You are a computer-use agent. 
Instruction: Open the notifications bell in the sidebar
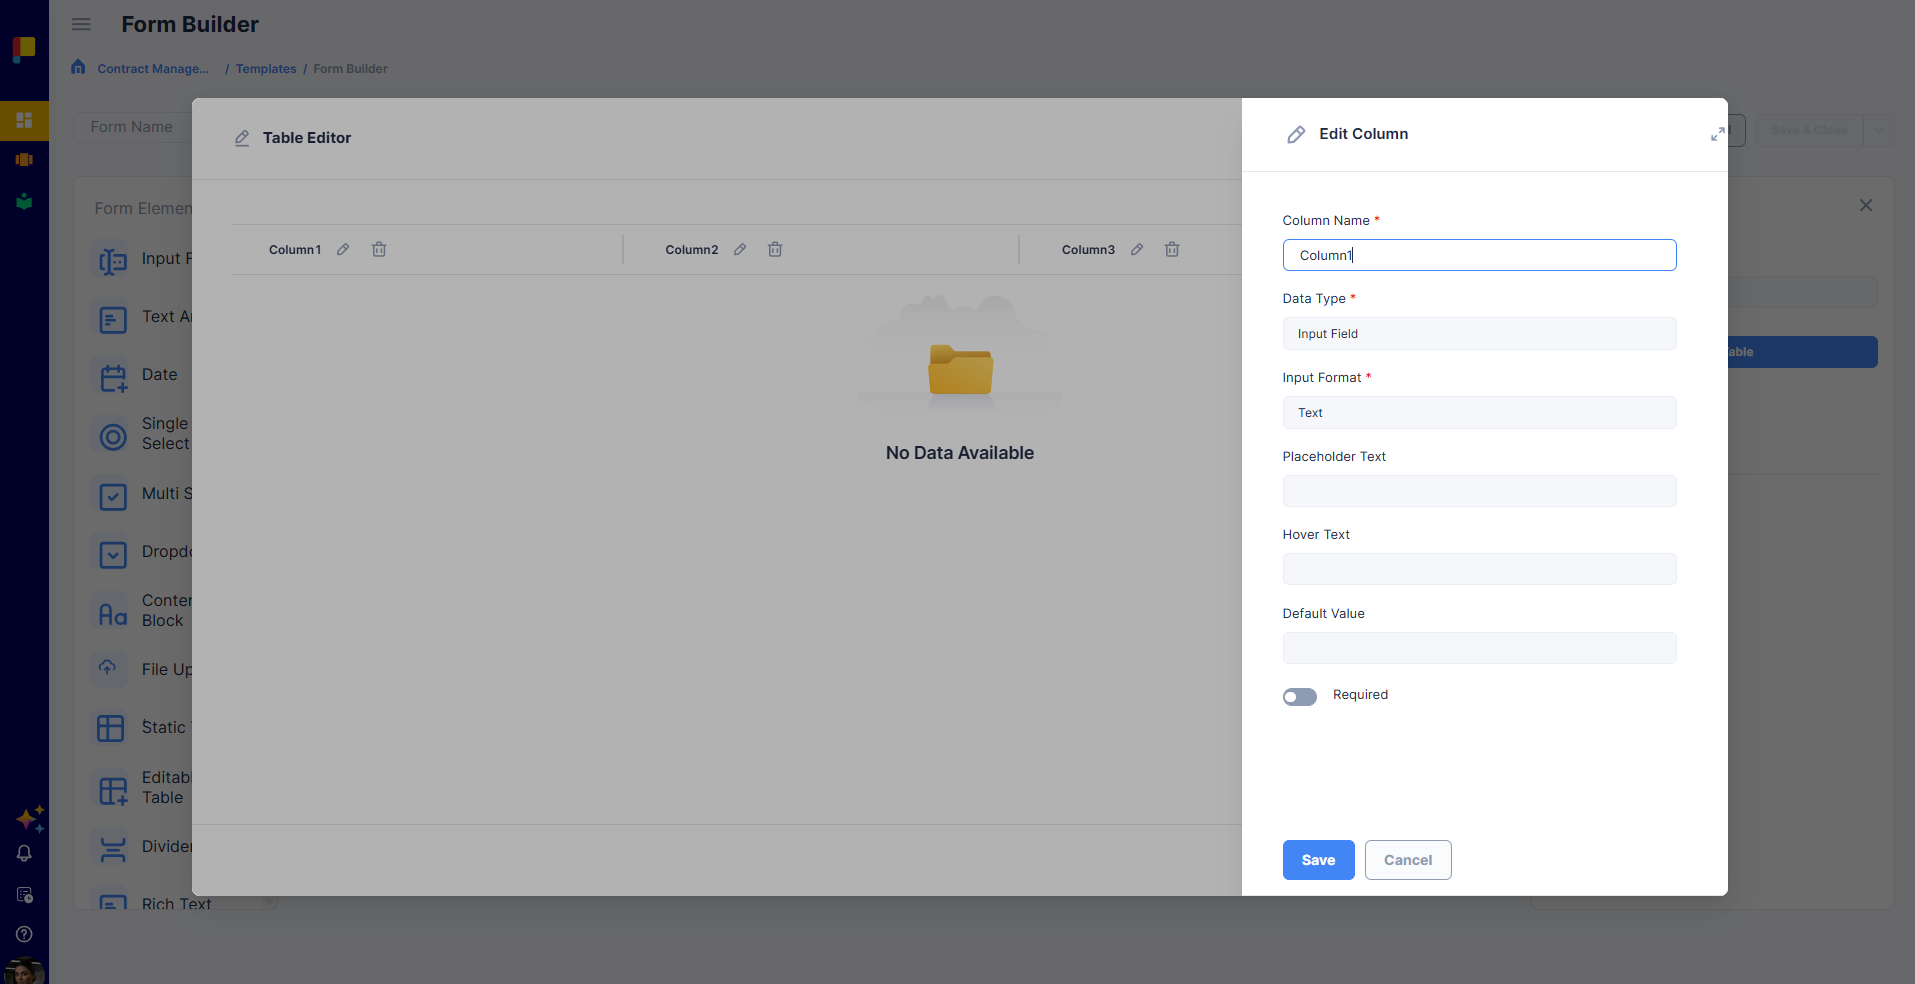24,853
